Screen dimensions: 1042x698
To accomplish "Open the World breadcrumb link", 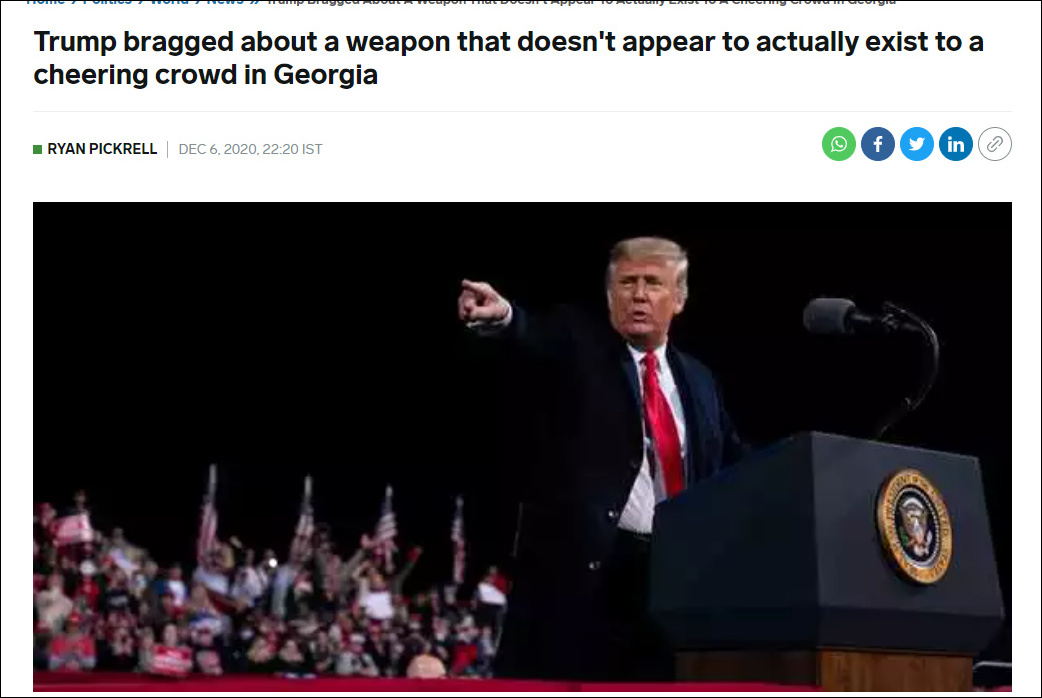I will tap(169, 2).
